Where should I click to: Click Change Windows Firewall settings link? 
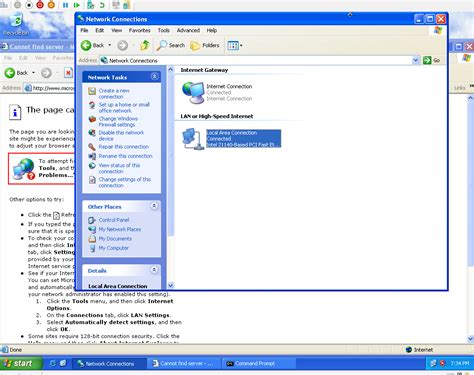pos(118,122)
